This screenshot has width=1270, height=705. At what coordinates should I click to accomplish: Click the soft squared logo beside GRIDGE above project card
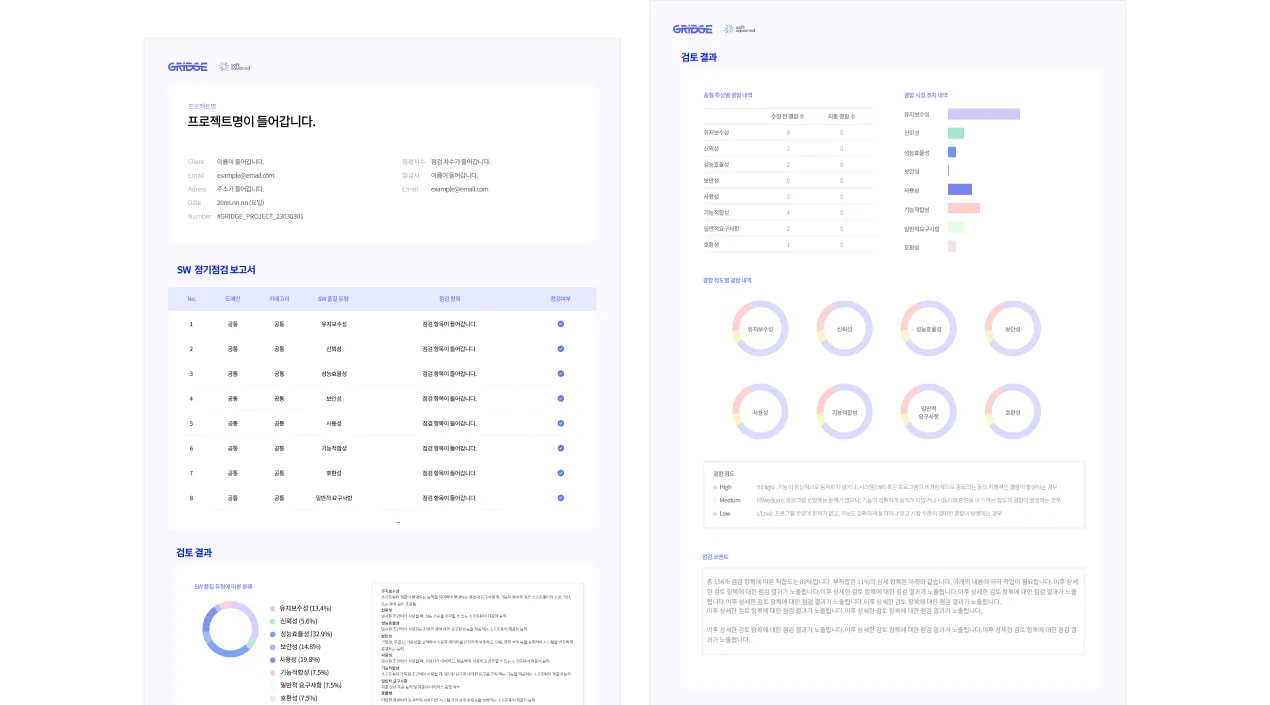pyautogui.click(x=235, y=67)
